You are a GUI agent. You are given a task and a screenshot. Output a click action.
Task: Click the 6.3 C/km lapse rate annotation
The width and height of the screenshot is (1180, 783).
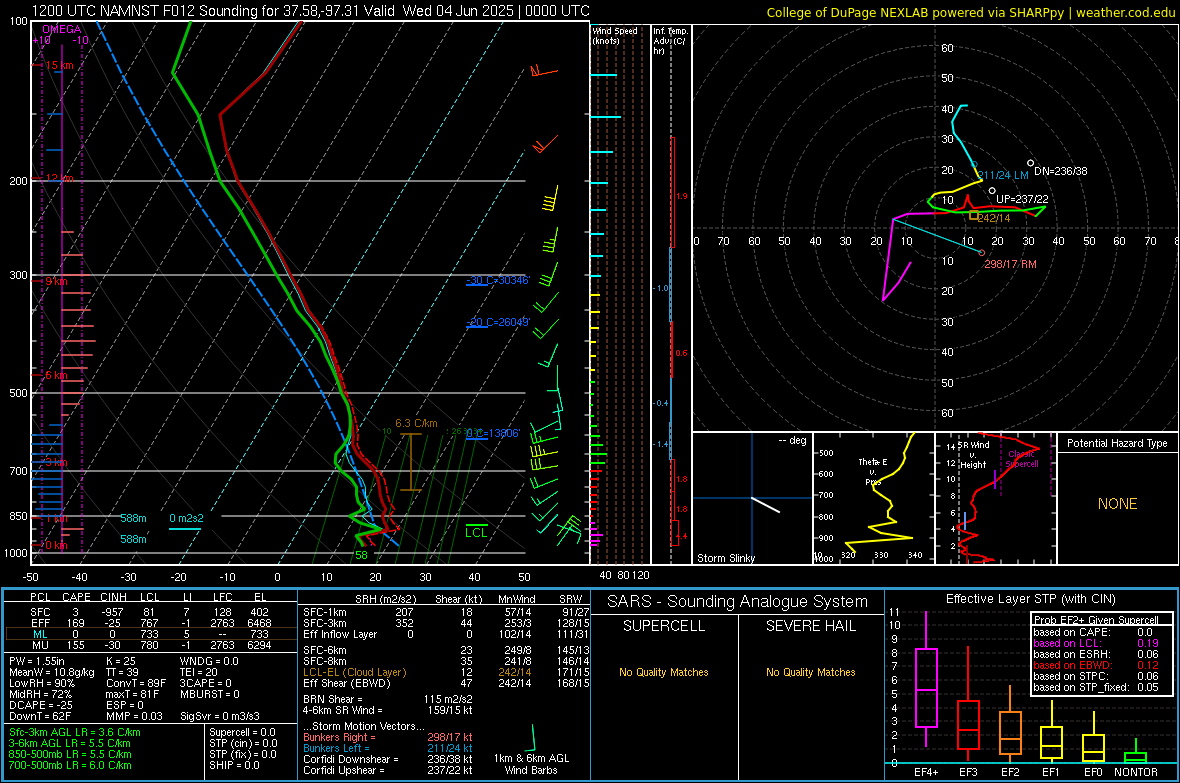pos(416,423)
